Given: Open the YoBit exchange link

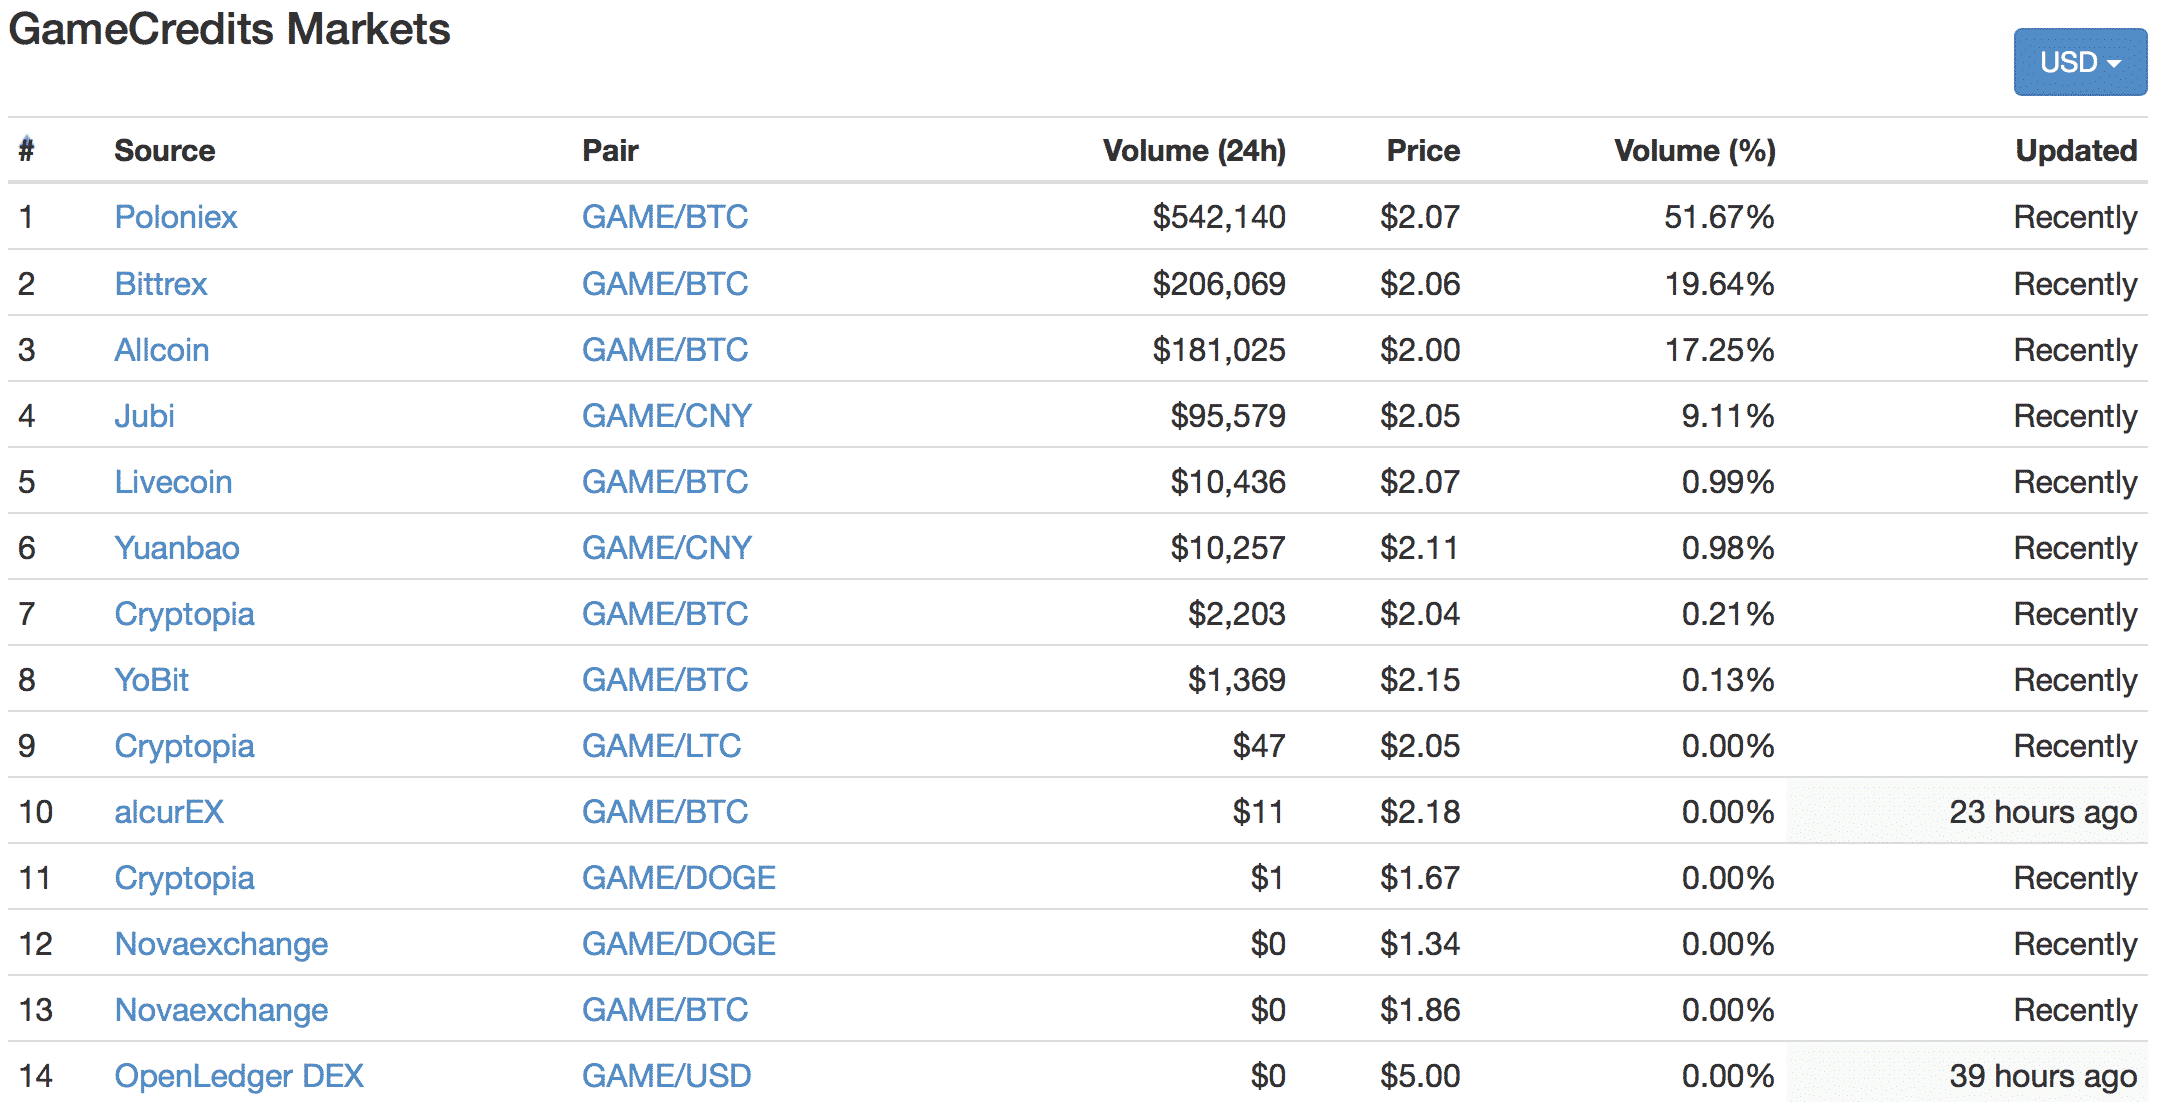Looking at the screenshot, I should click(x=151, y=679).
